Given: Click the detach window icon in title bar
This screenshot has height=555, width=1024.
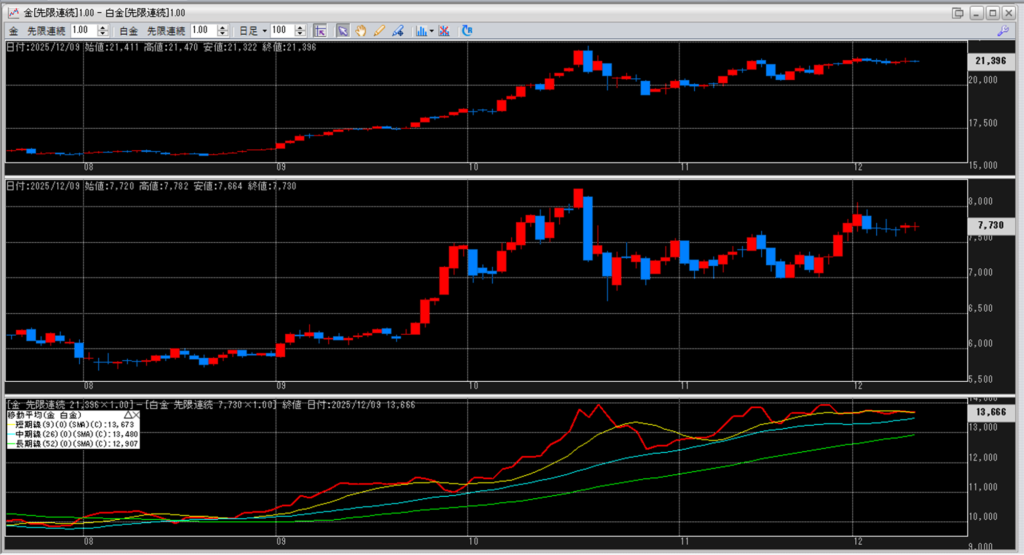Looking at the screenshot, I should 958,11.
